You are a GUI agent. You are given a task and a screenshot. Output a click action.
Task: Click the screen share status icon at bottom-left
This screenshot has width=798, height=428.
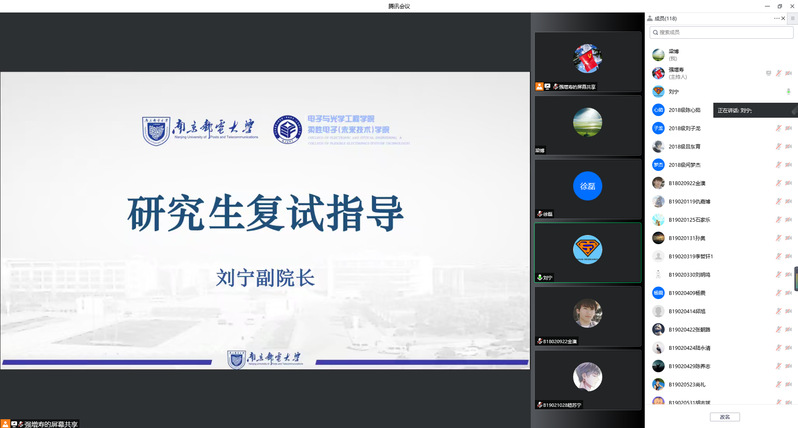[6, 423]
